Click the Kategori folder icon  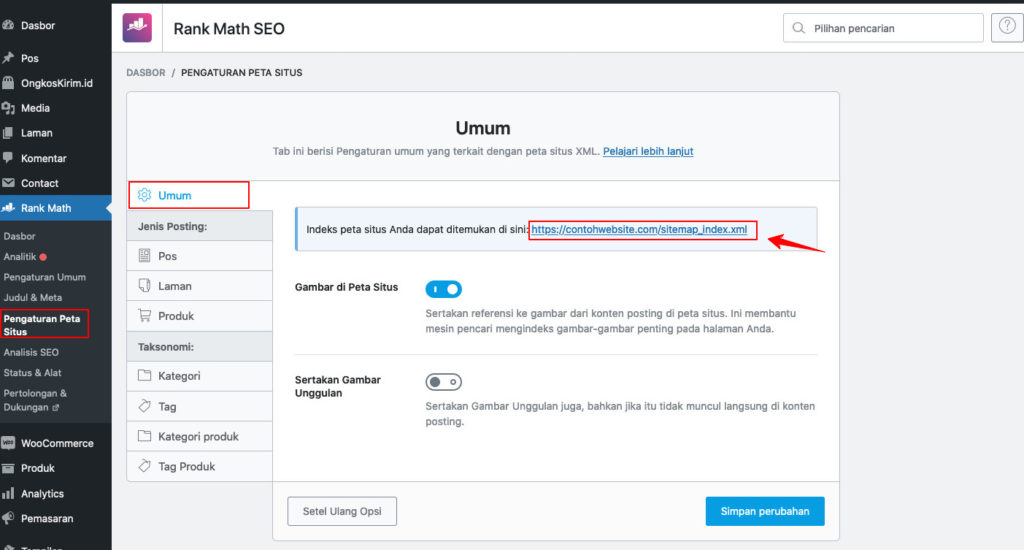[144, 375]
